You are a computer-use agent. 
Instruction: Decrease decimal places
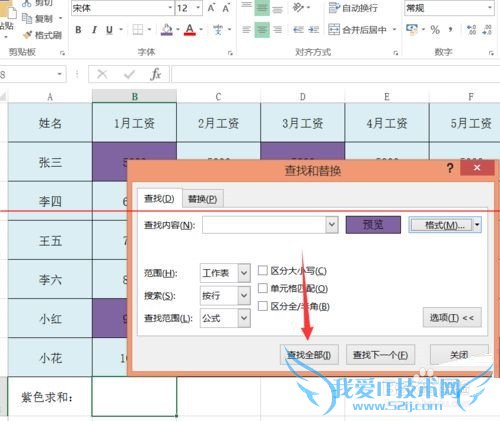coord(487,30)
